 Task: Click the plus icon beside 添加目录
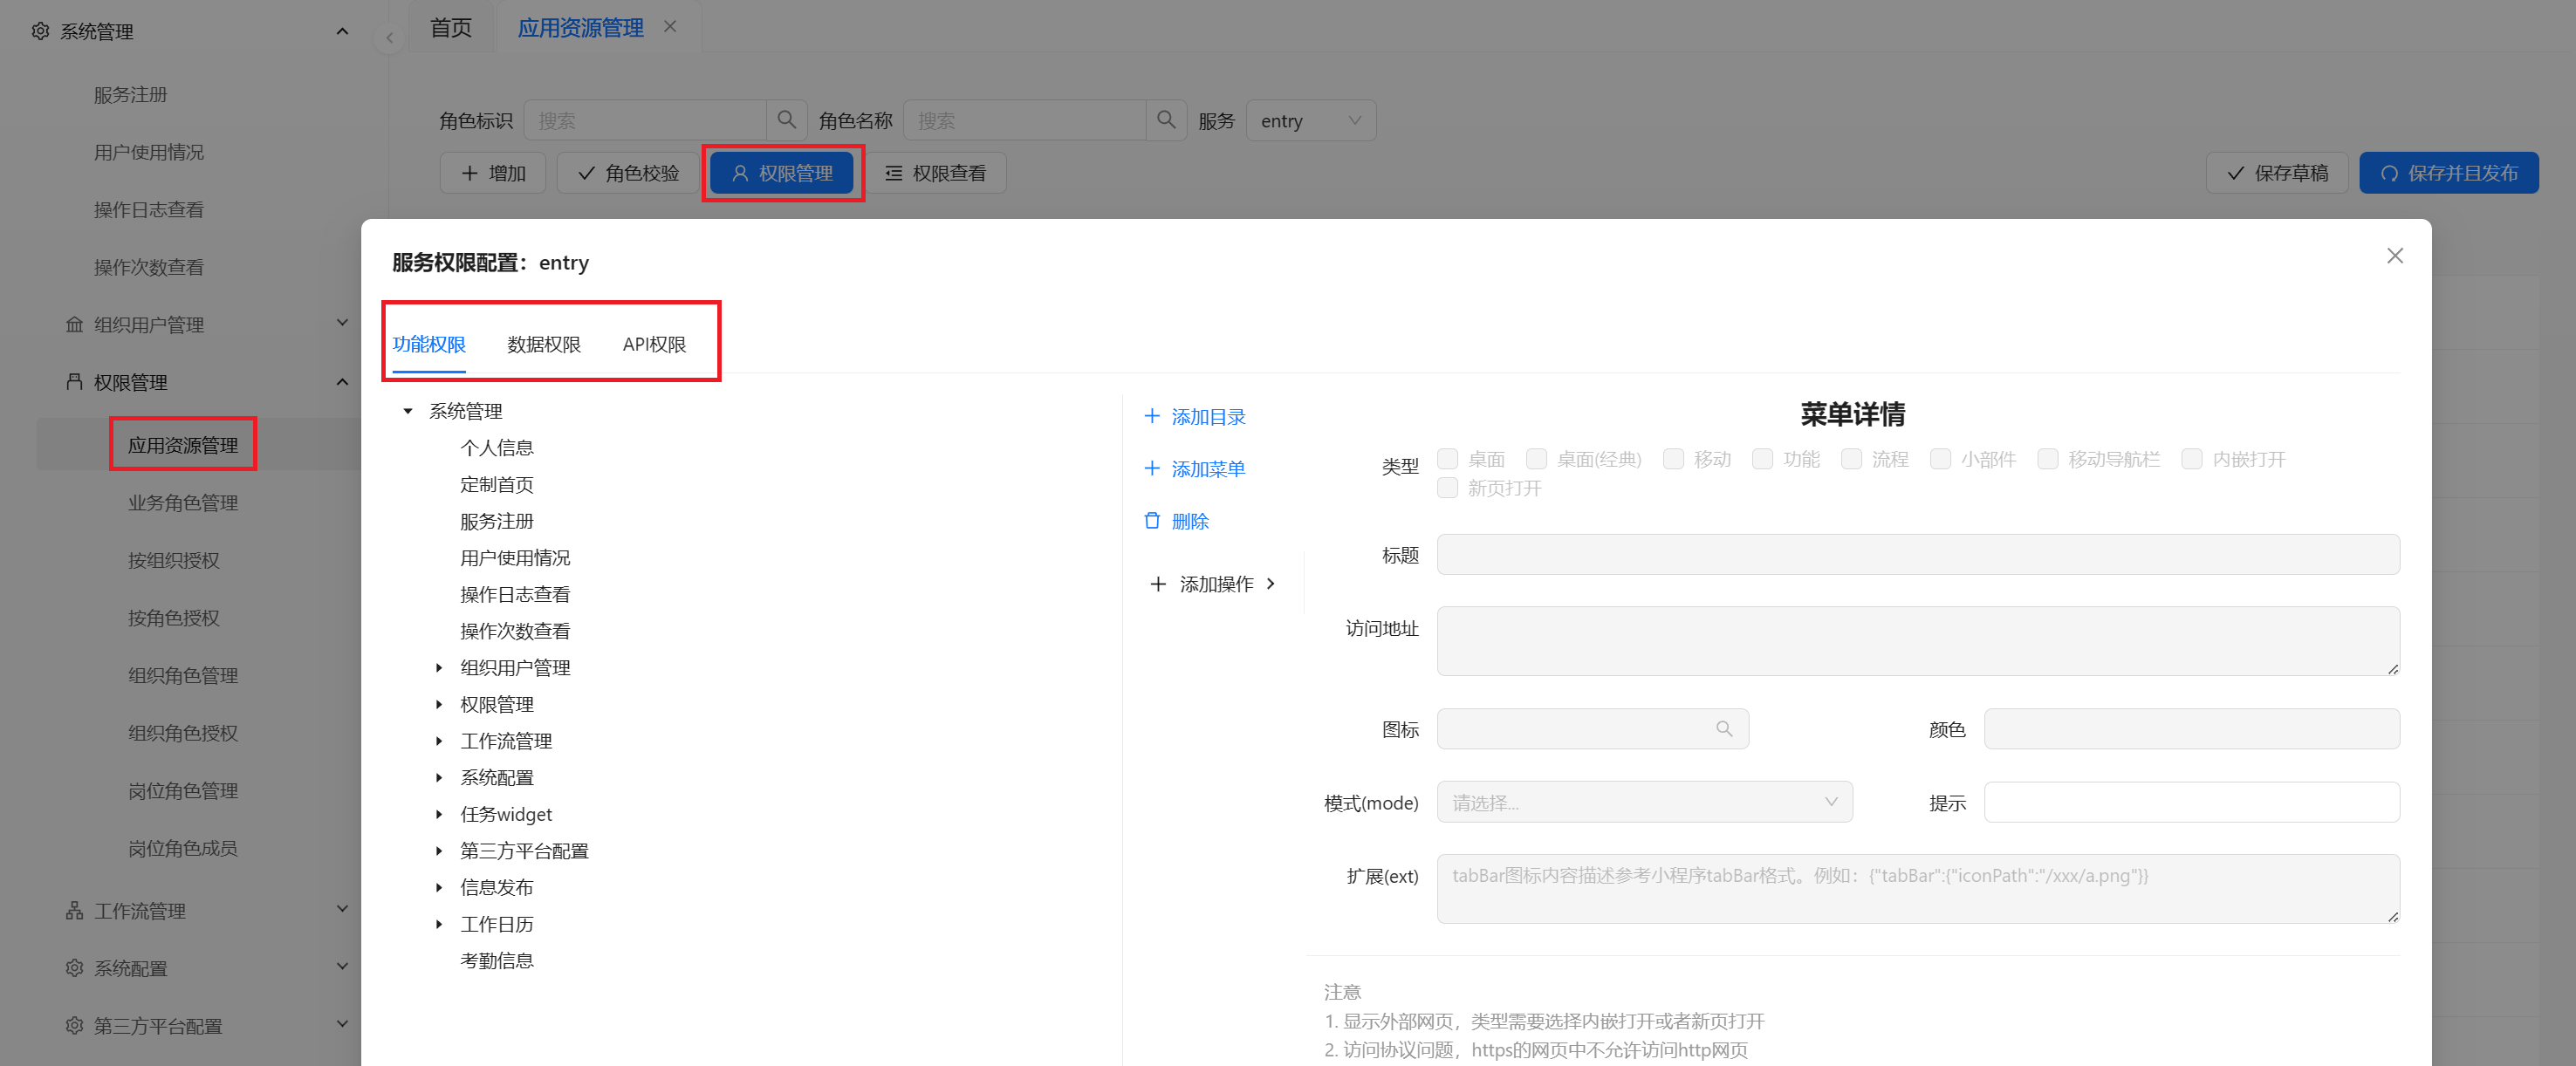coord(1152,416)
